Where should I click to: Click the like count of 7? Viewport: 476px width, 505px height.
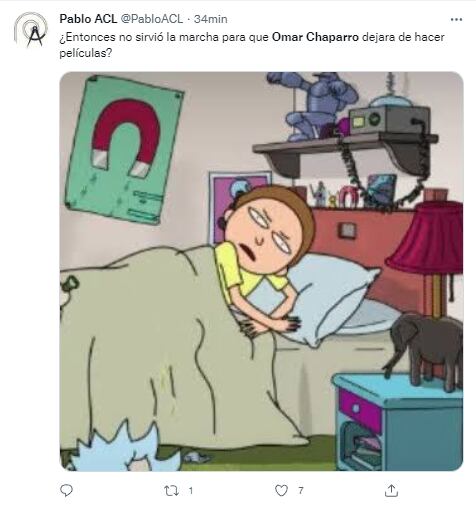click(x=301, y=491)
